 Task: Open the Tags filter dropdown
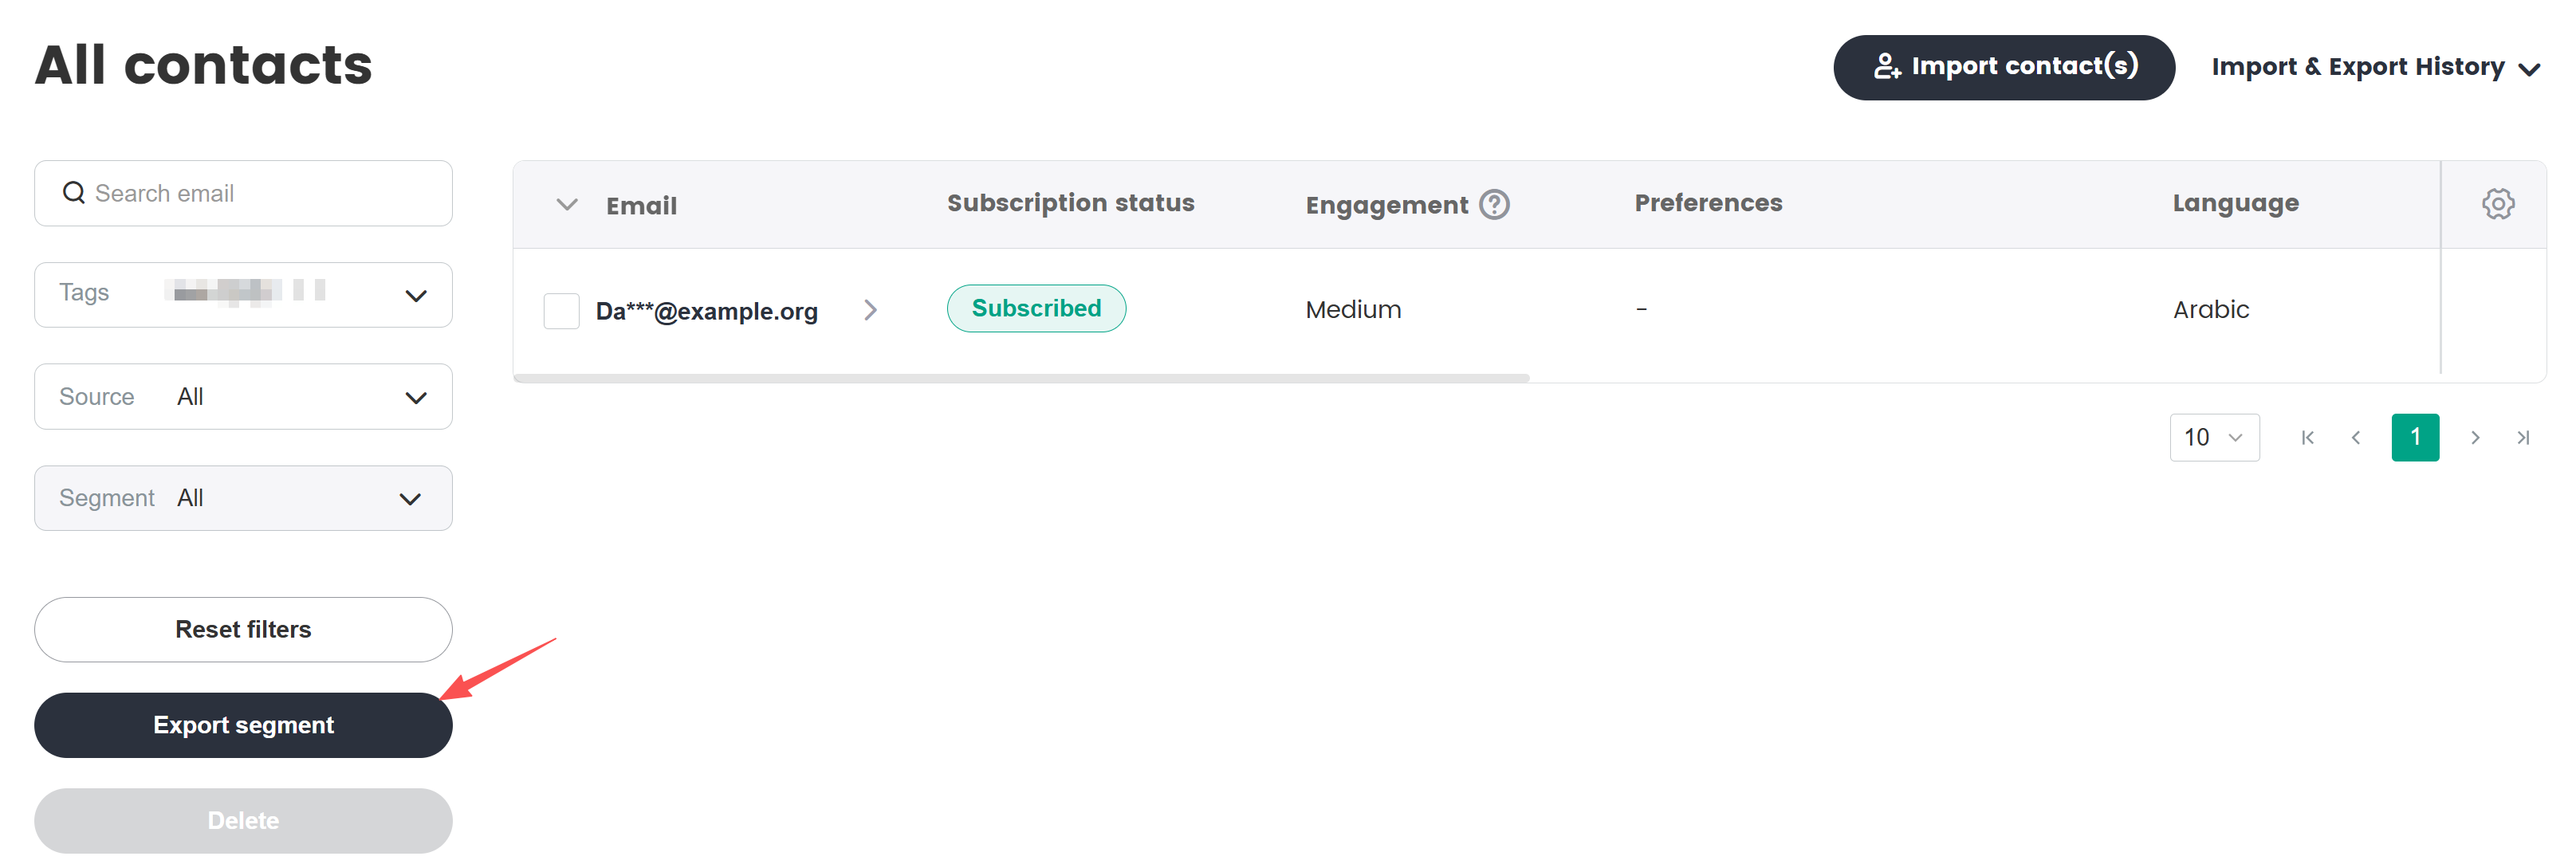coord(417,294)
